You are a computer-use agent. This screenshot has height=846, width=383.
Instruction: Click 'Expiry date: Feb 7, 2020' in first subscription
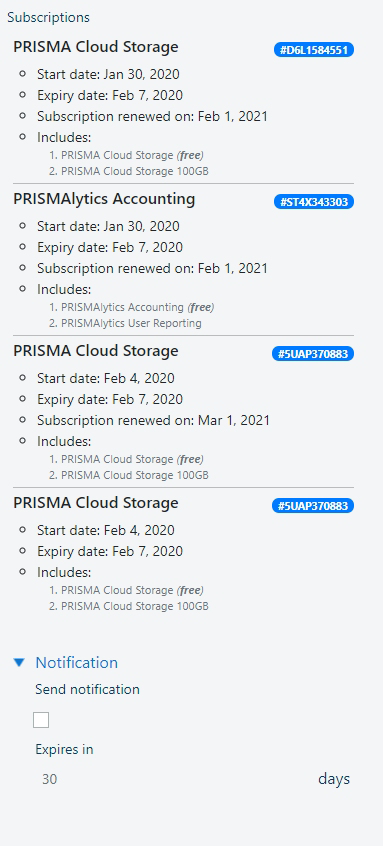[x=110, y=95]
